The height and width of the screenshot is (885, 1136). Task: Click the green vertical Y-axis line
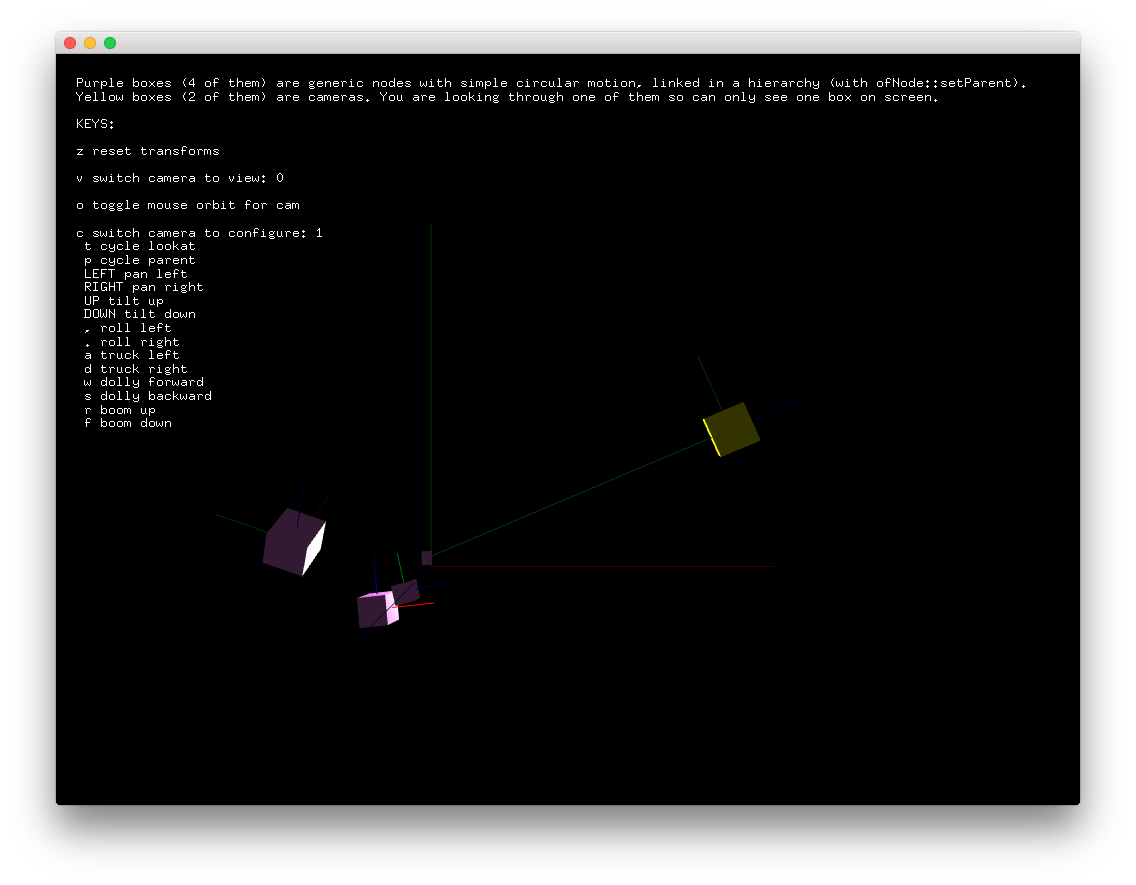tap(430, 350)
